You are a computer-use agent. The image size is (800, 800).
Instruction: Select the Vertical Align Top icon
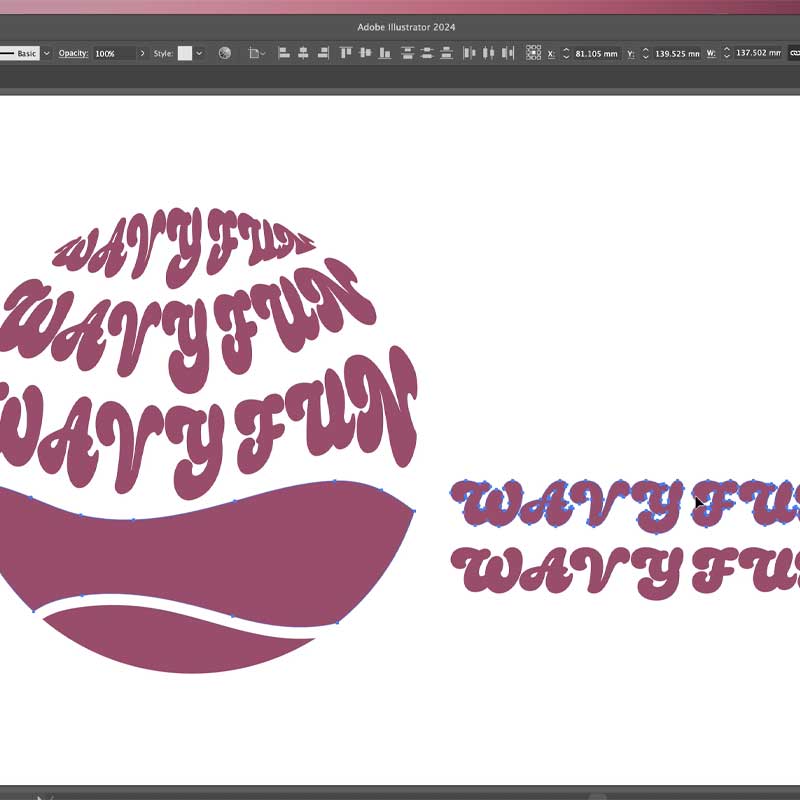tap(346, 52)
